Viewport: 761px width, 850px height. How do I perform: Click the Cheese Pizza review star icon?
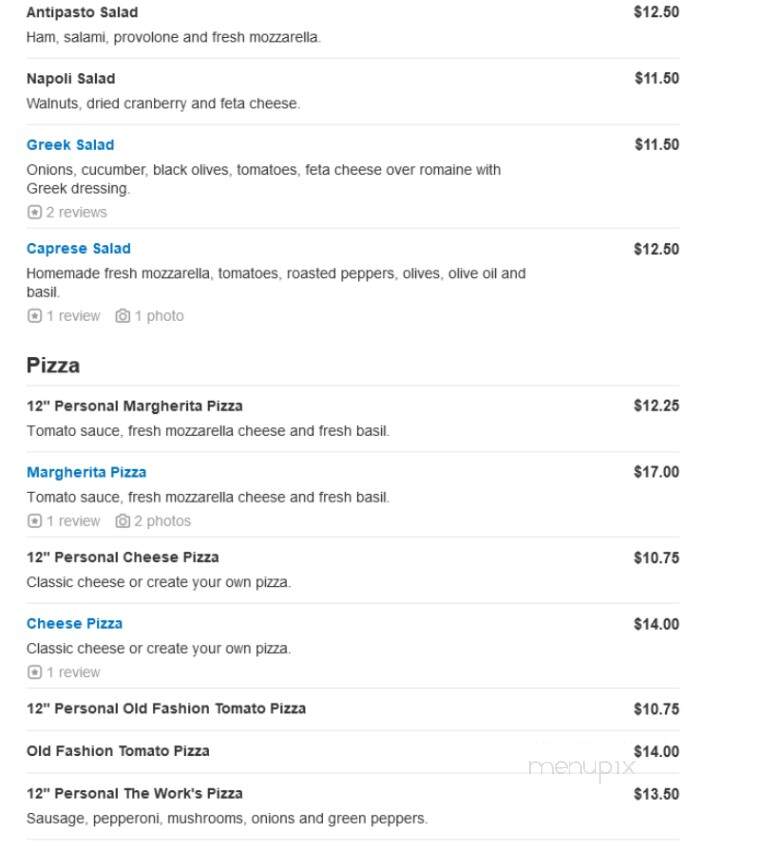point(34,672)
